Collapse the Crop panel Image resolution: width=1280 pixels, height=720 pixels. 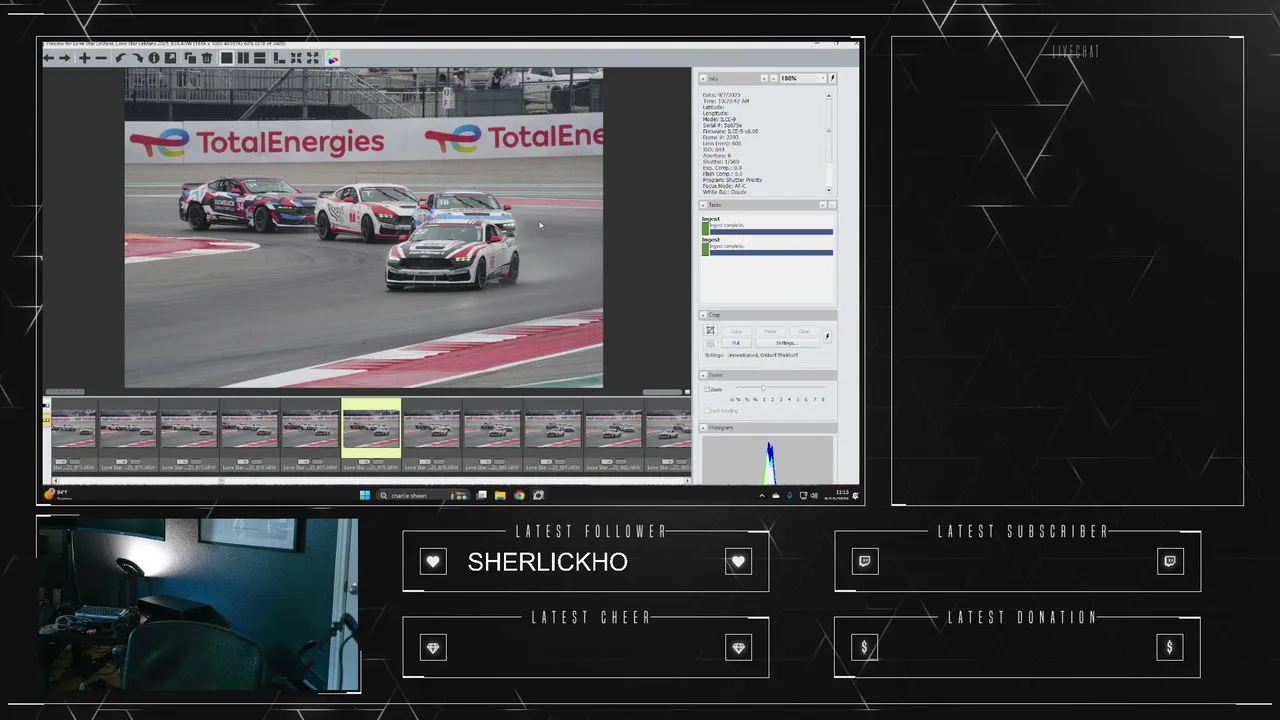point(703,315)
